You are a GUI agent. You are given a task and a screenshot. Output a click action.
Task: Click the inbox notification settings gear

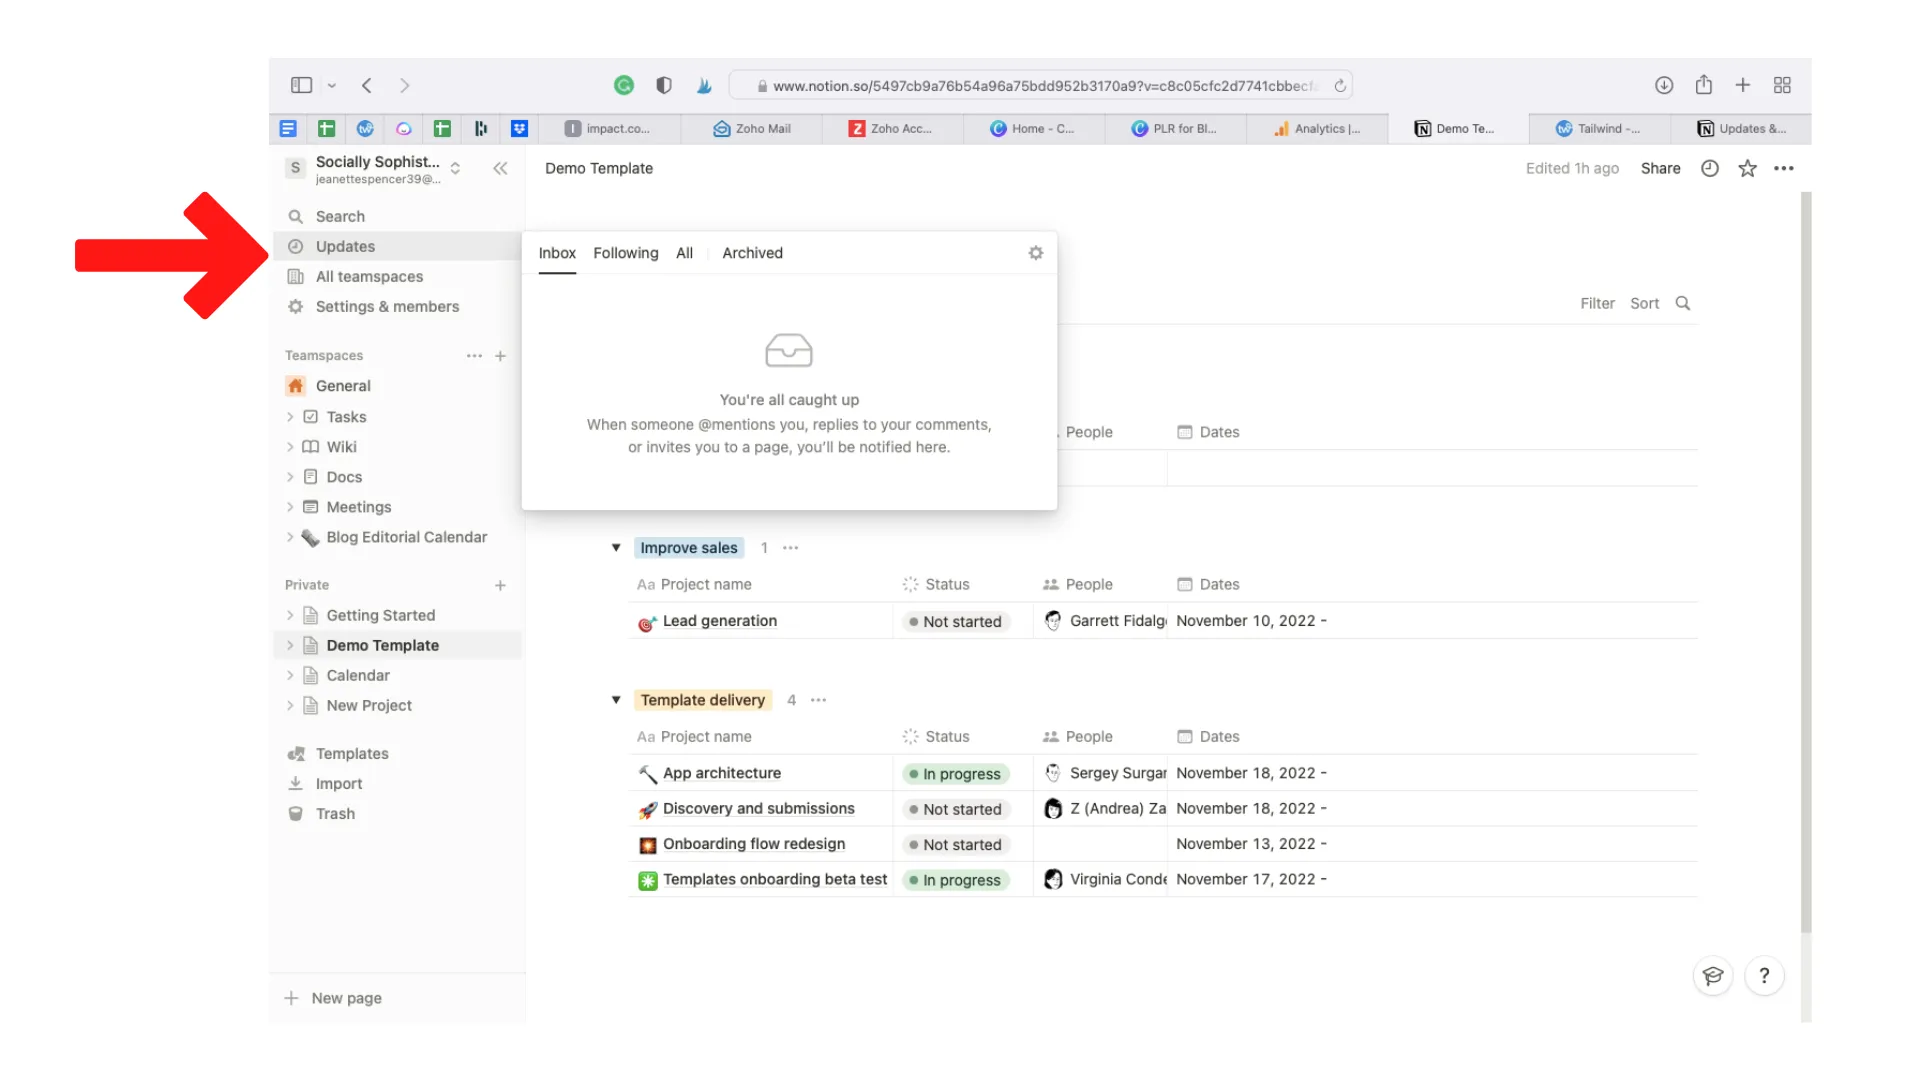coord(1035,253)
